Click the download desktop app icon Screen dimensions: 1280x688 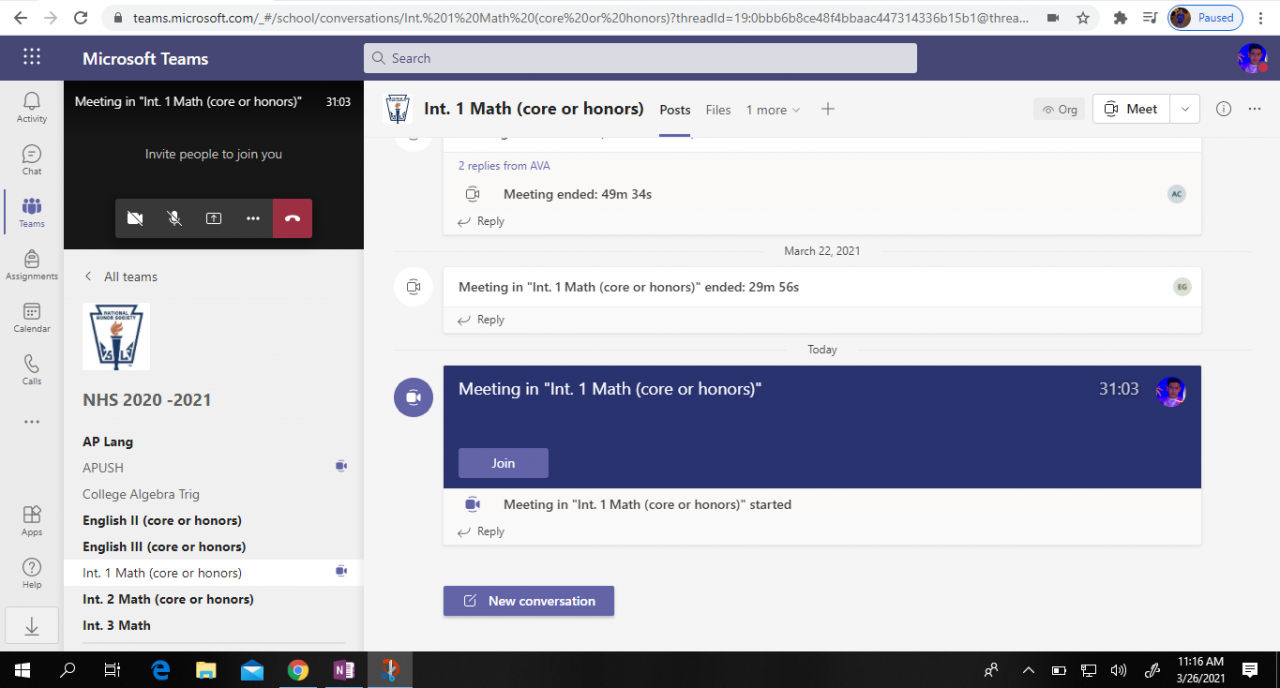tap(32, 627)
